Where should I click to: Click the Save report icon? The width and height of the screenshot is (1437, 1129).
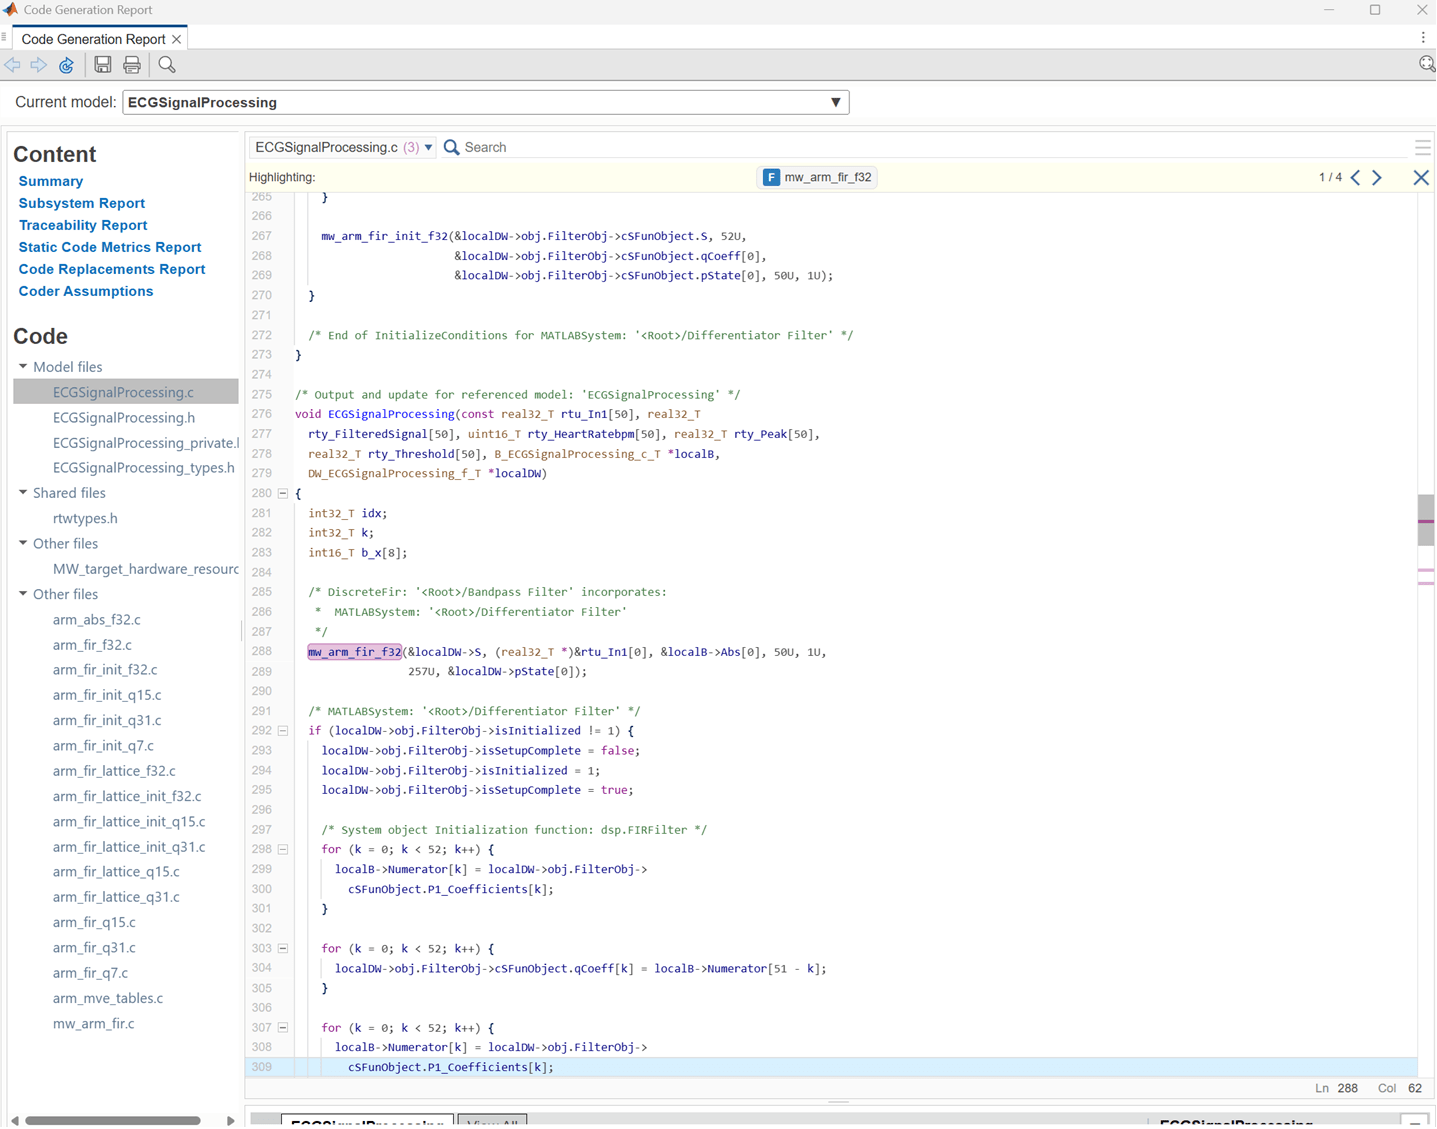[x=103, y=65]
